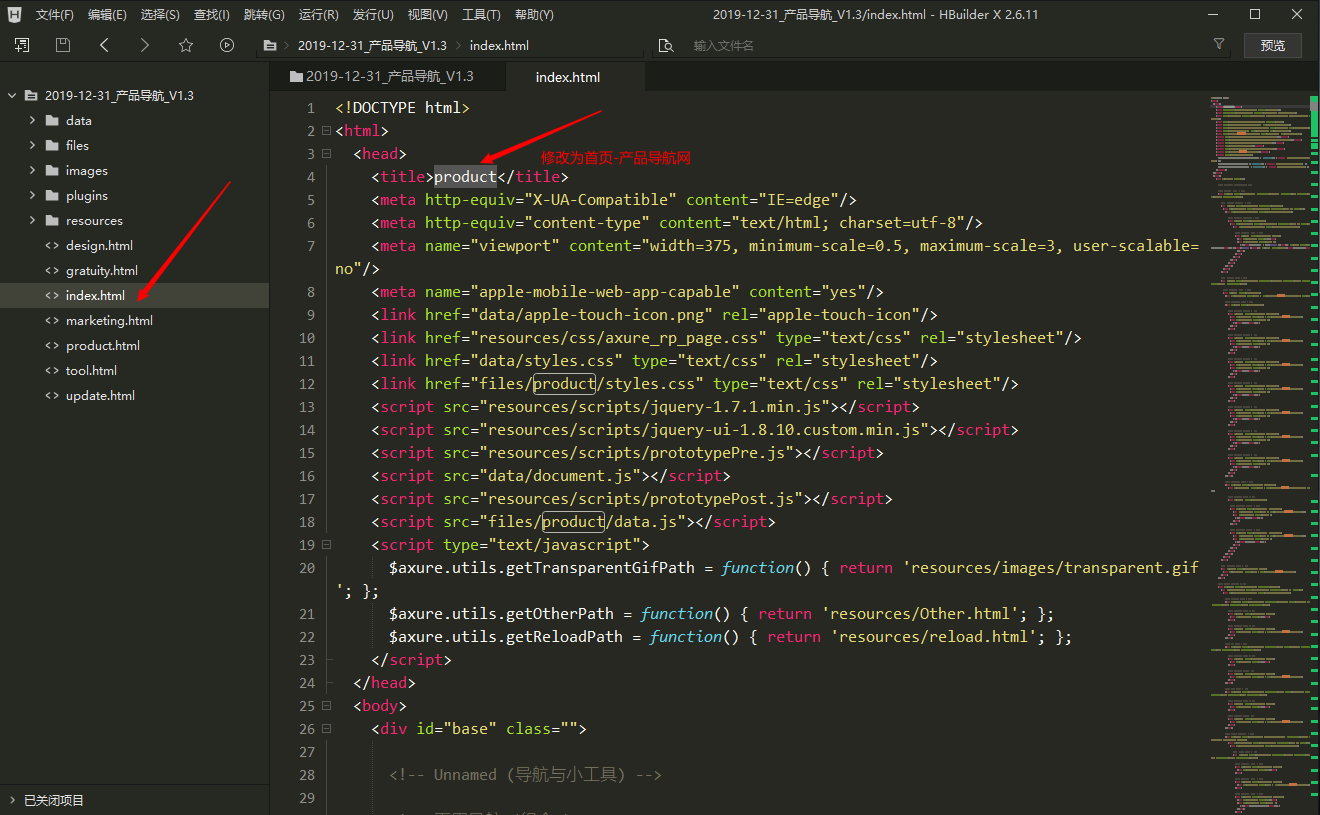Click the bookmark star icon

coord(186,45)
